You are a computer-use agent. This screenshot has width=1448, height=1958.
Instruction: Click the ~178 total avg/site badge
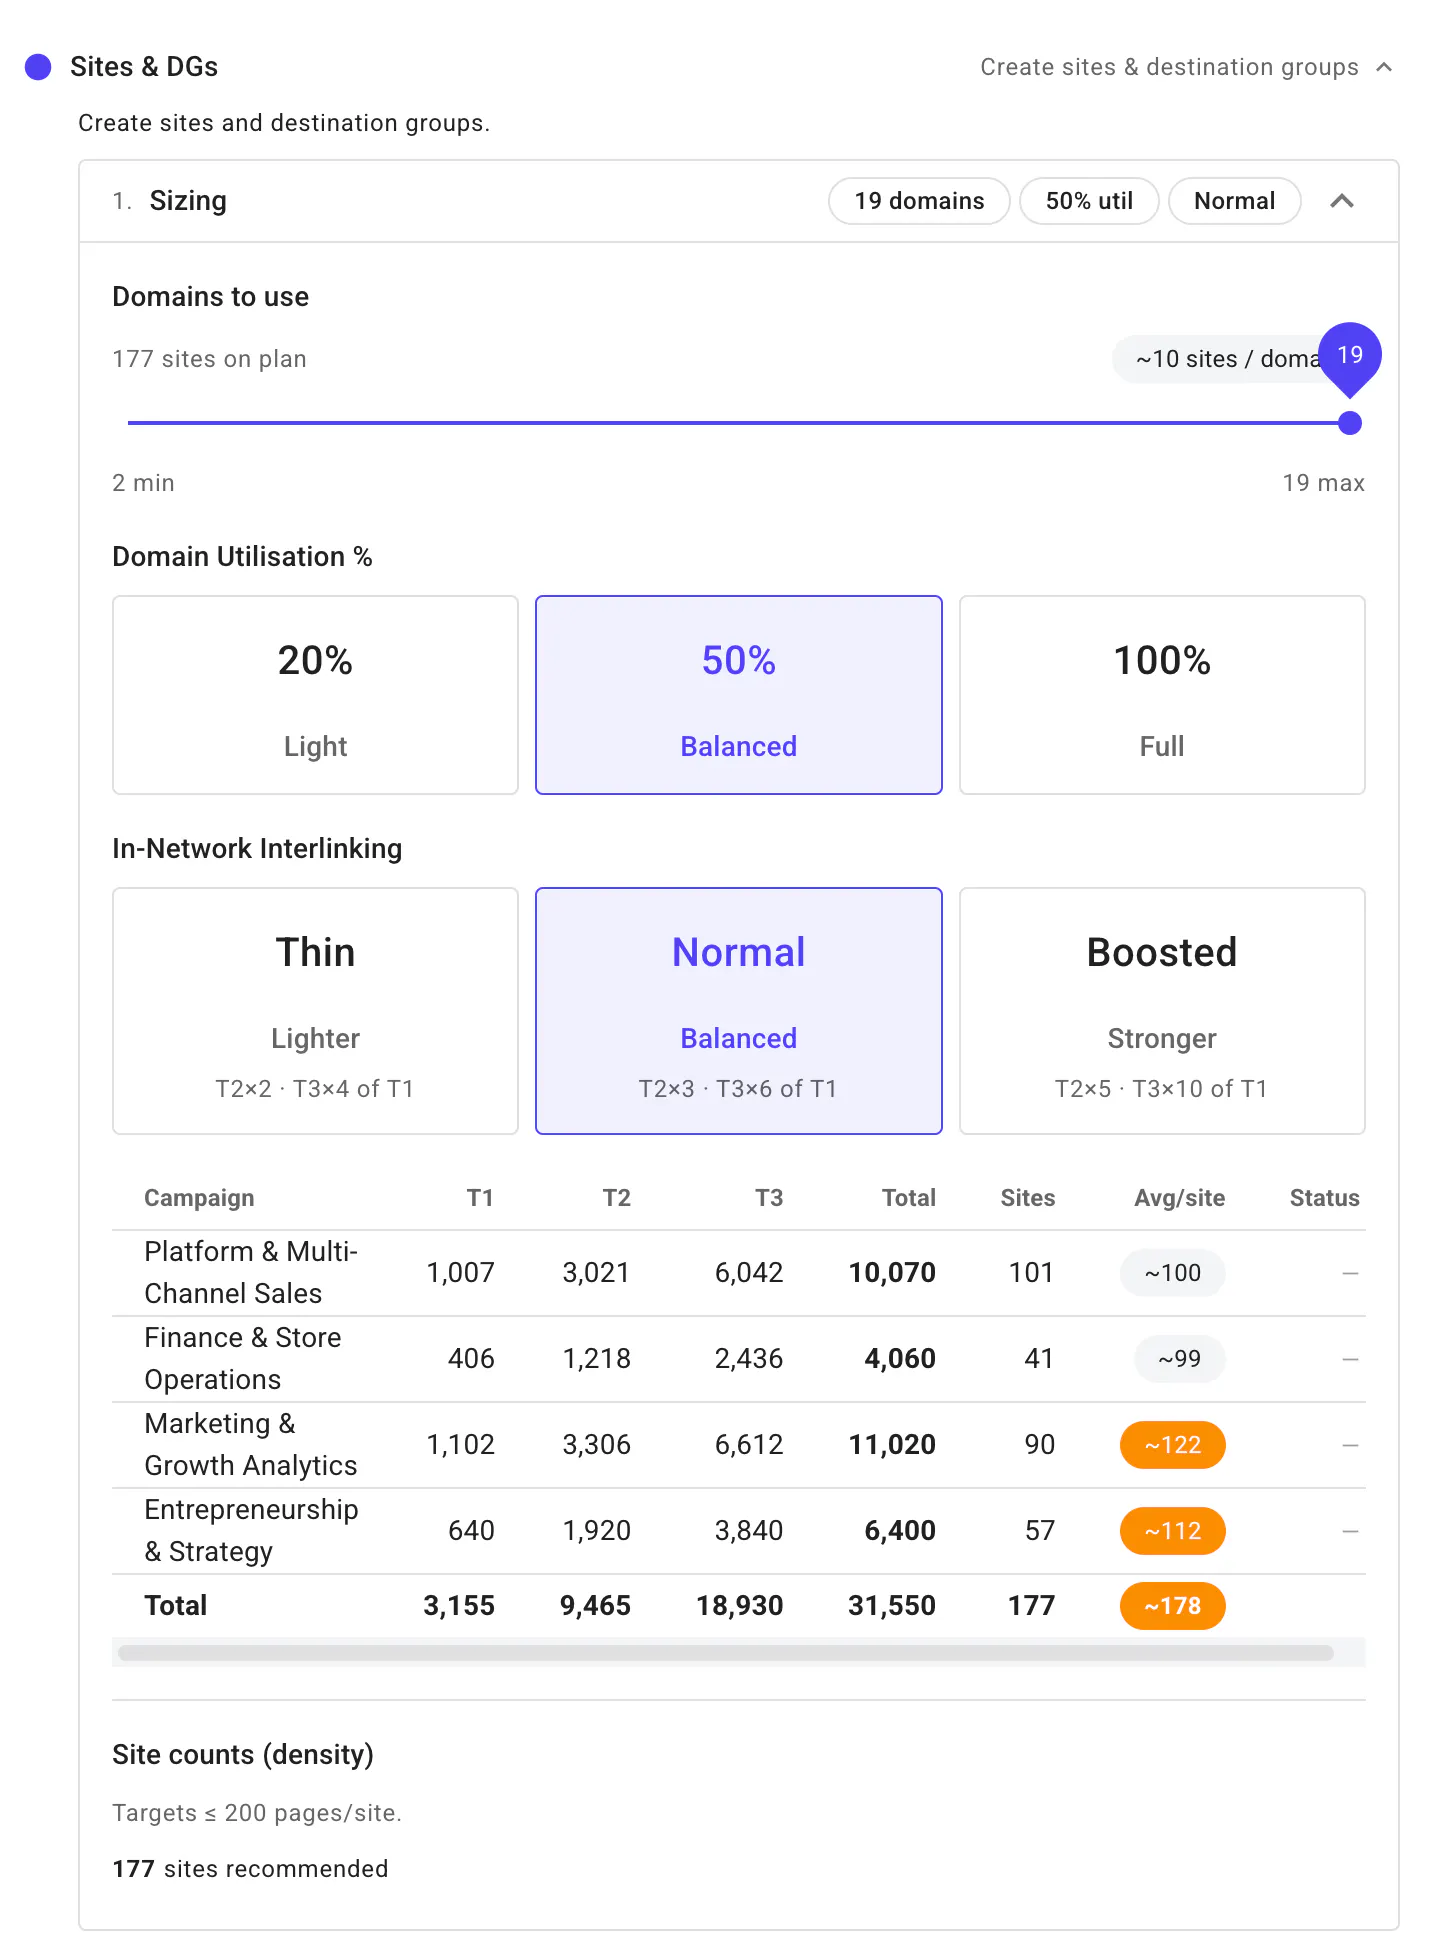tap(1173, 1606)
